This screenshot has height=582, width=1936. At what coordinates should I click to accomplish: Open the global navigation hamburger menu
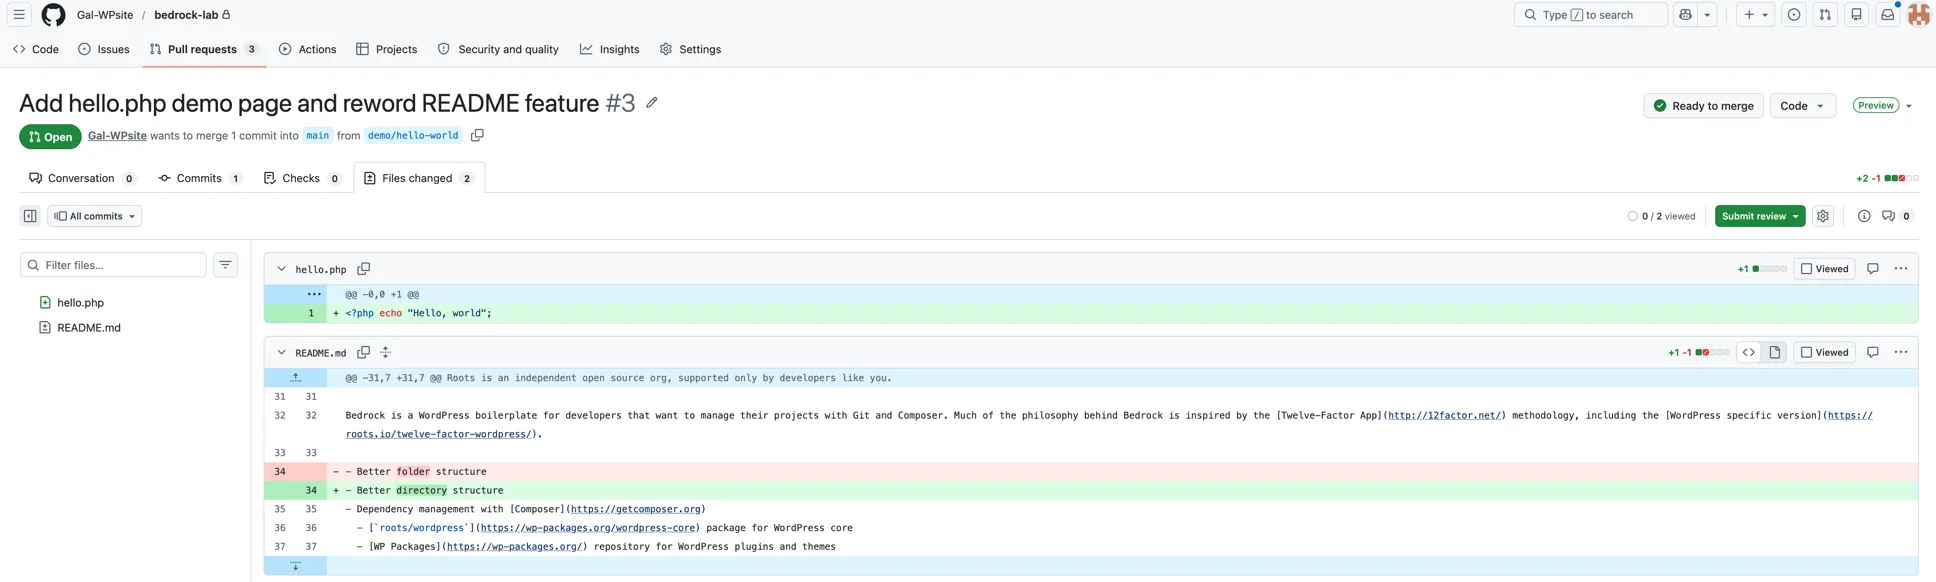[19, 15]
